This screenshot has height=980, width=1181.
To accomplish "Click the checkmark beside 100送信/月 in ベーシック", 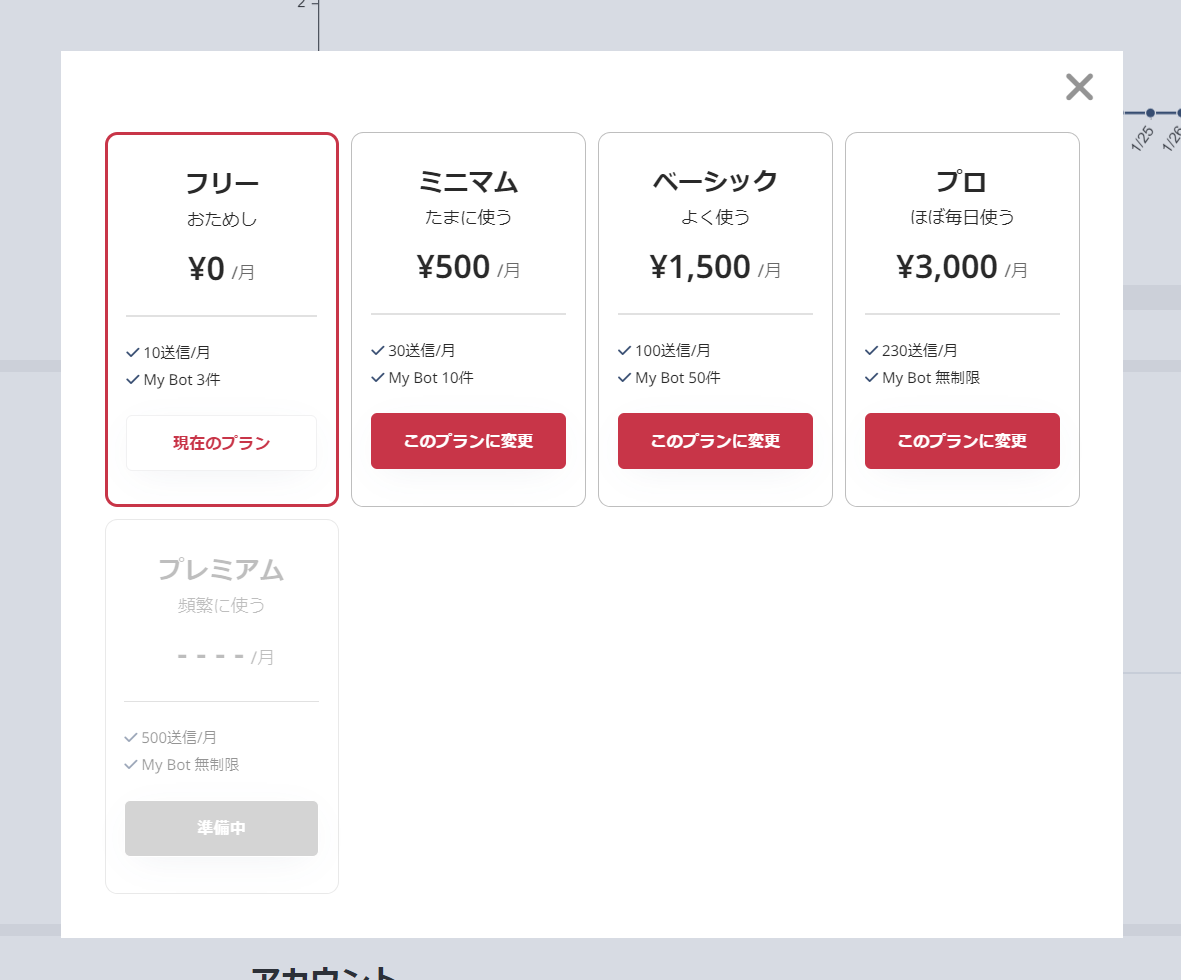I will pyautogui.click(x=625, y=350).
